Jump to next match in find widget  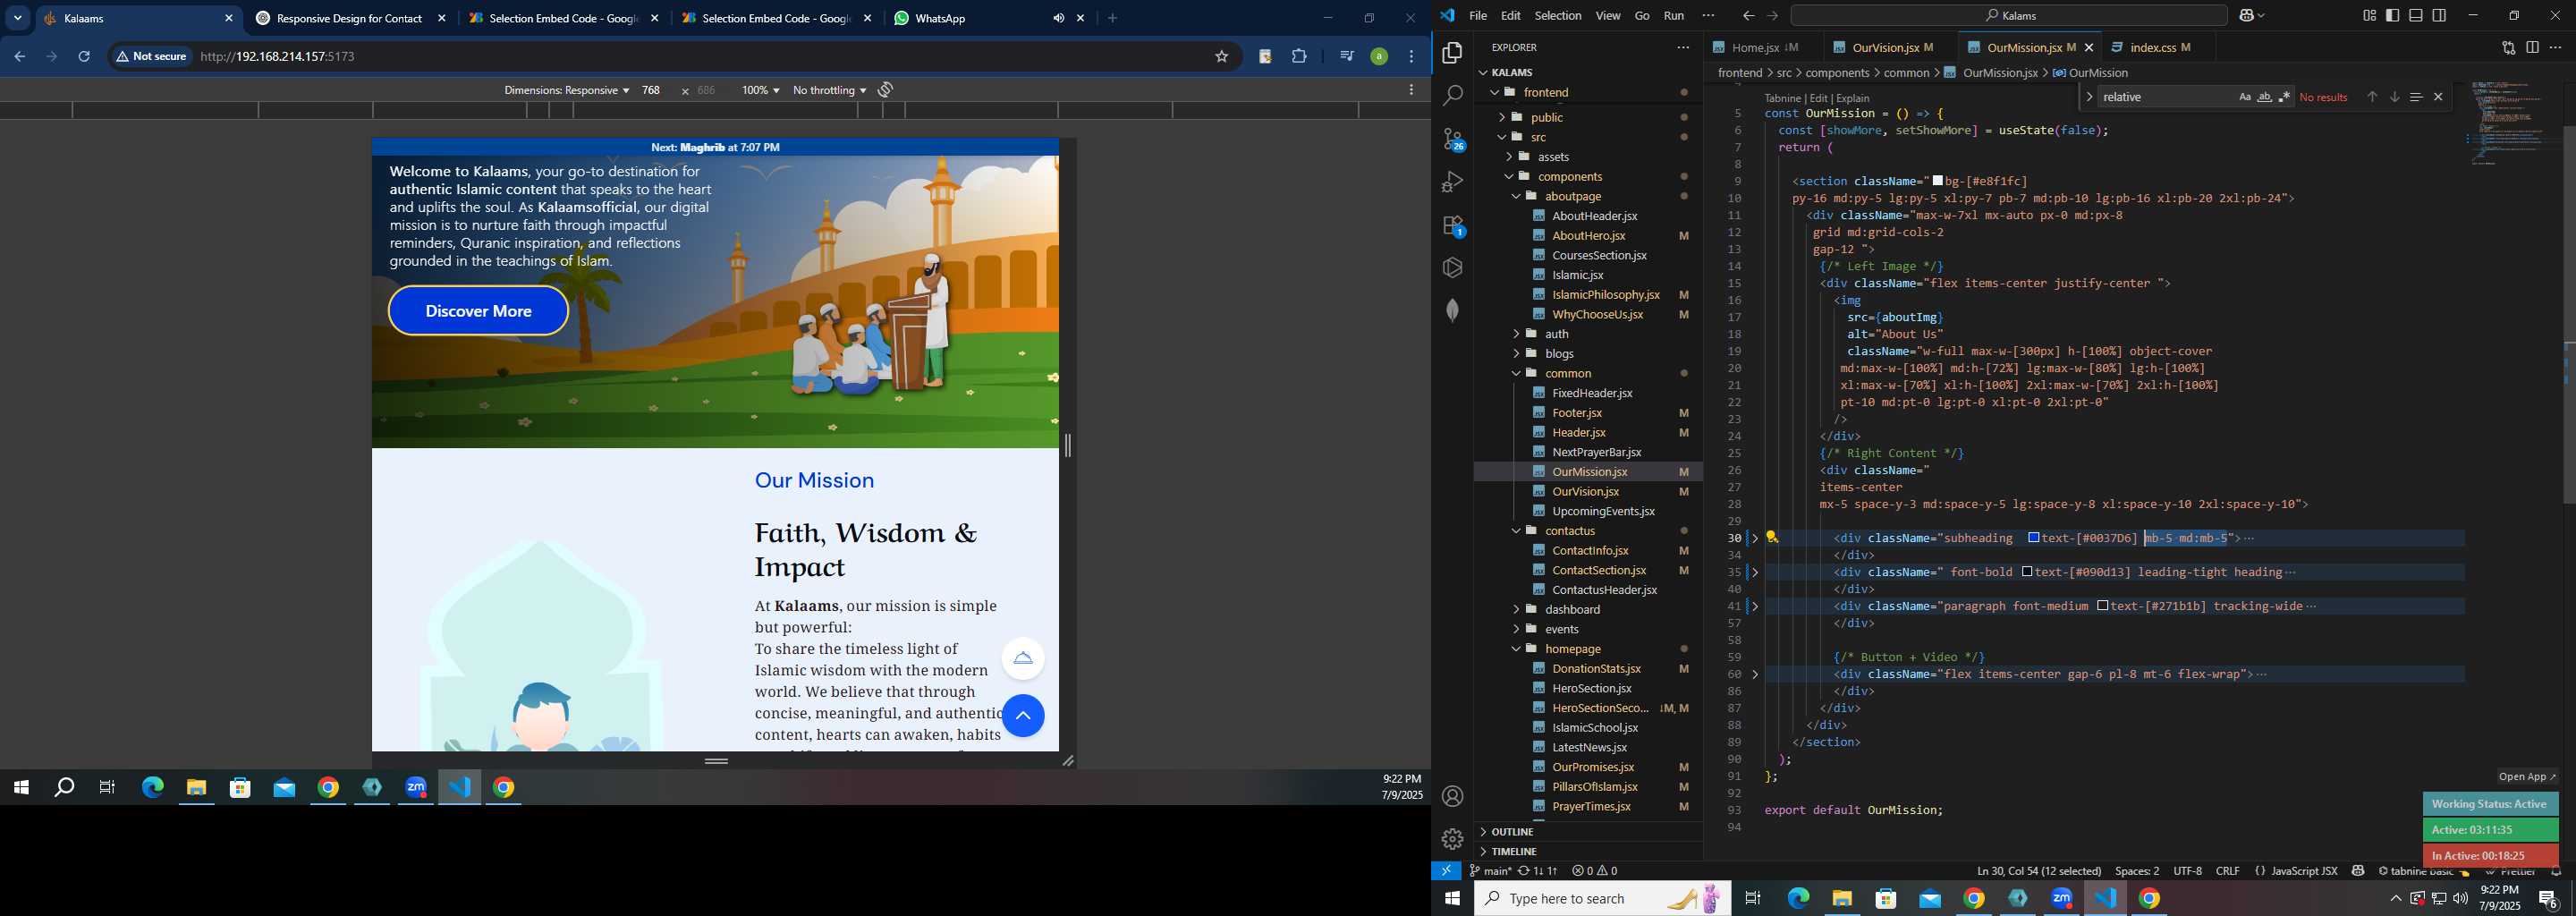pyautogui.click(x=2394, y=97)
